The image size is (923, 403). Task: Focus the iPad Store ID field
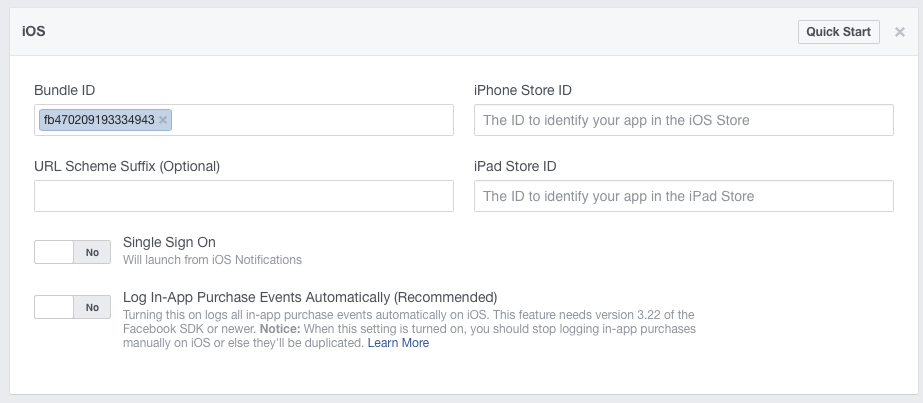click(683, 196)
